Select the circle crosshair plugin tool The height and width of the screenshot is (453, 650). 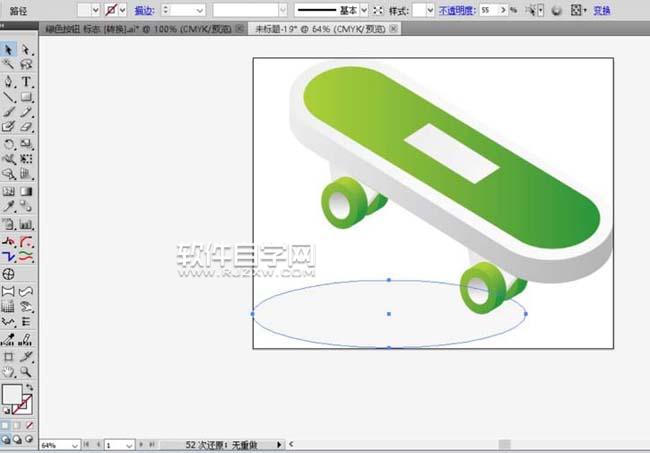(x=8, y=274)
